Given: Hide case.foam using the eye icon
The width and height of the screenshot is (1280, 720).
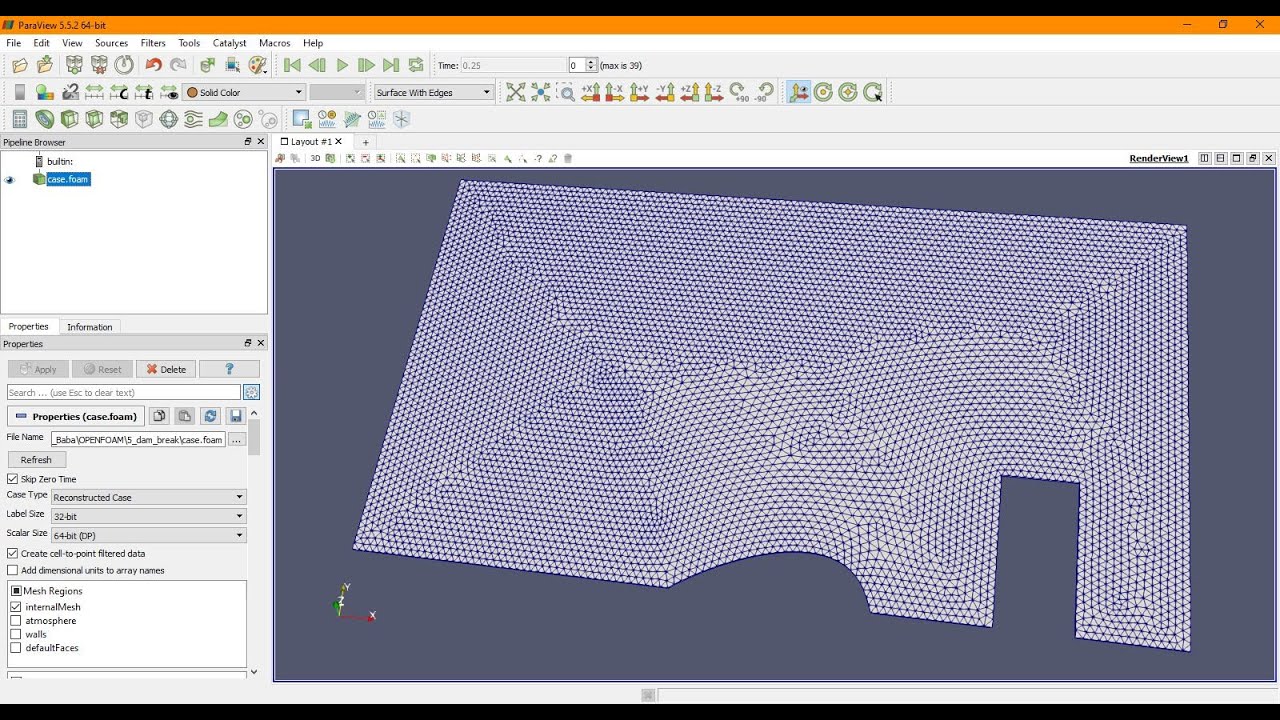Looking at the screenshot, I should tap(10, 180).
